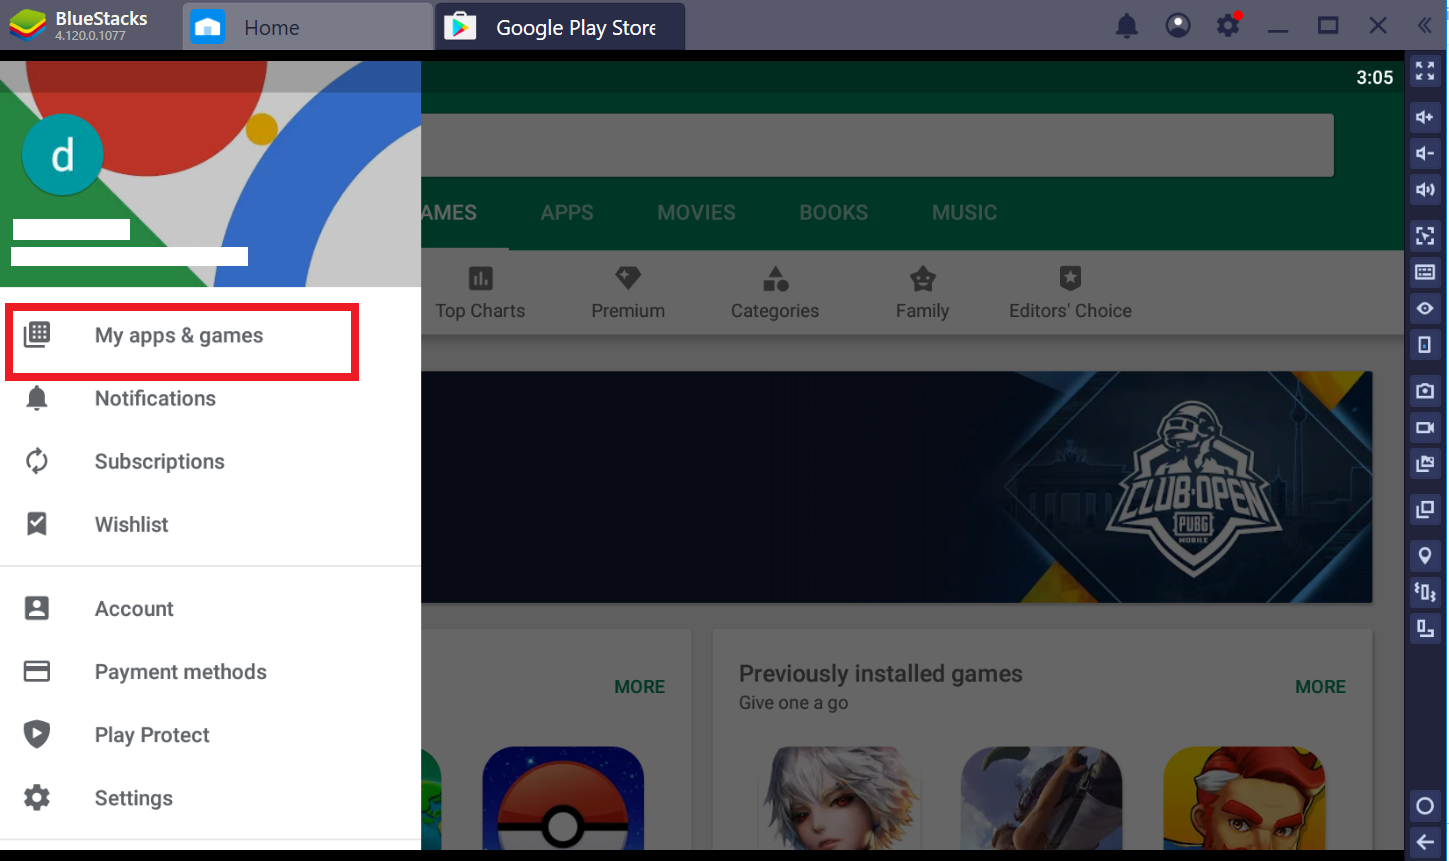The width and height of the screenshot is (1449, 861).
Task: Click the volume up sidebar icon
Action: coord(1425,117)
